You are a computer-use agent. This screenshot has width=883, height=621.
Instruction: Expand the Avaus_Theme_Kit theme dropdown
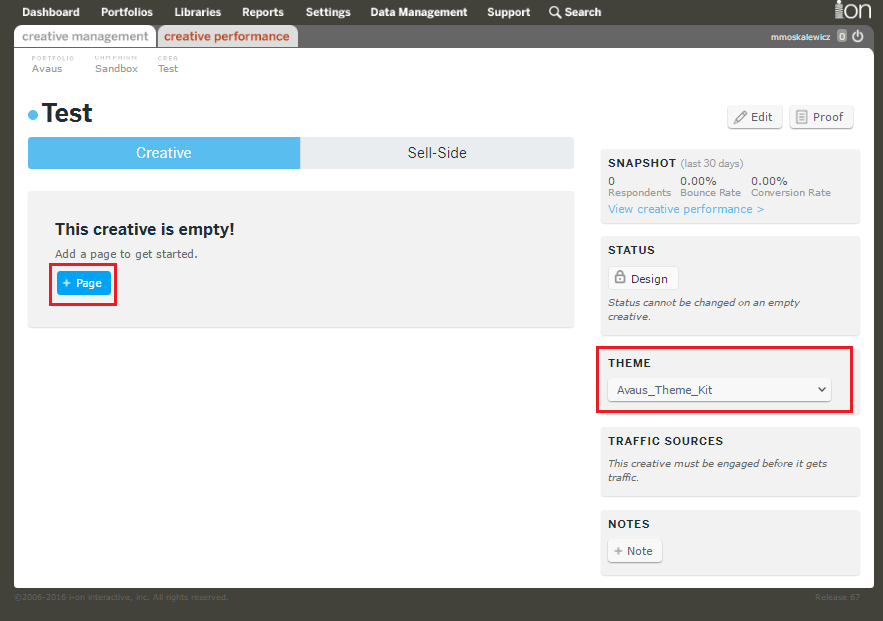tap(720, 390)
